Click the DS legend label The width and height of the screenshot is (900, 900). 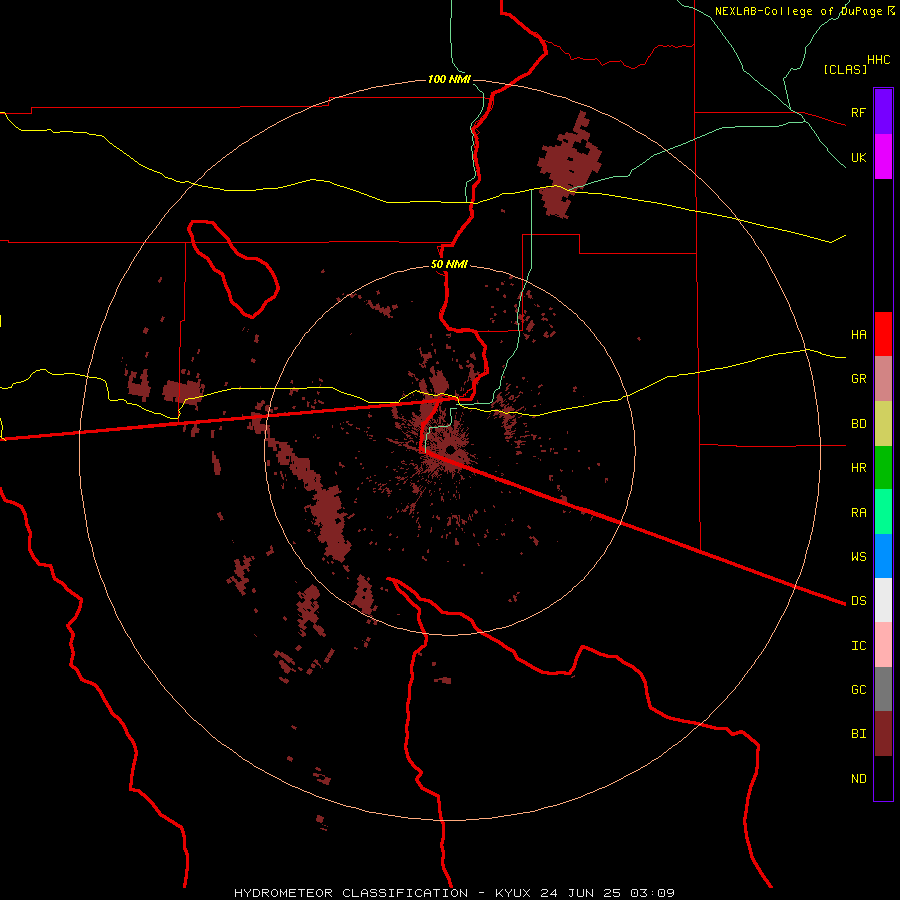click(858, 600)
